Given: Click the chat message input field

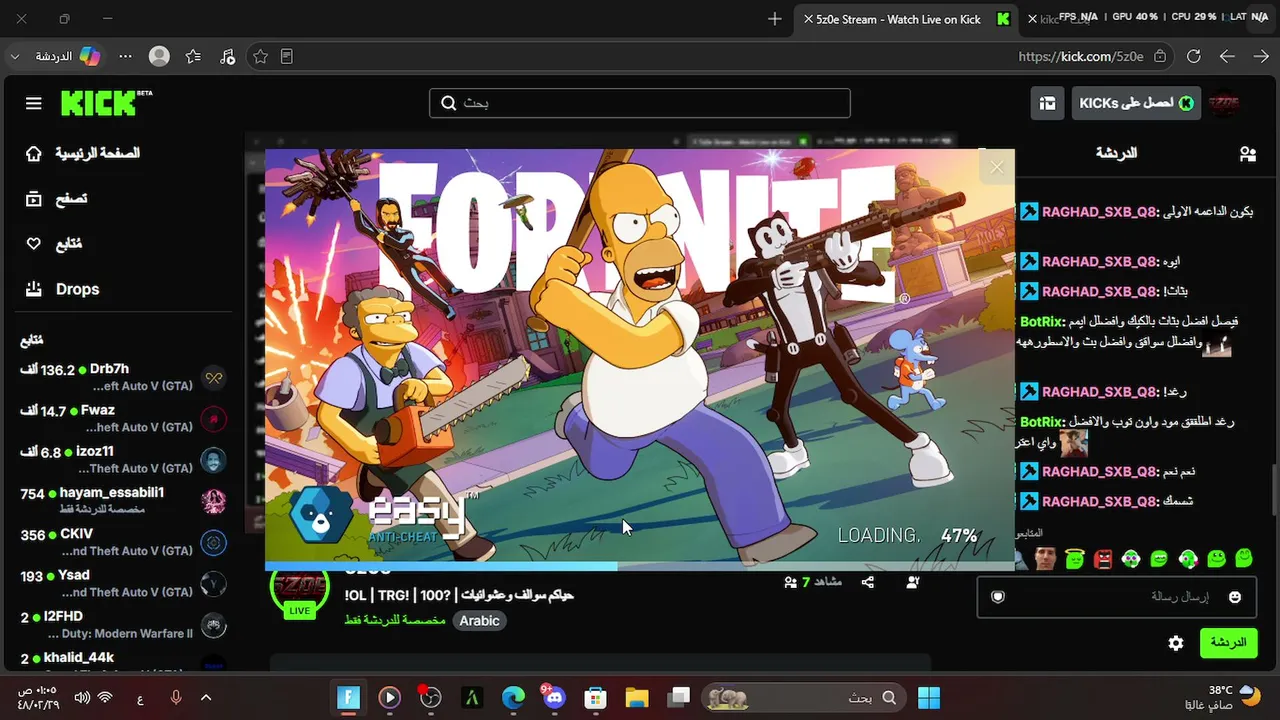Looking at the screenshot, I should coord(1116,597).
